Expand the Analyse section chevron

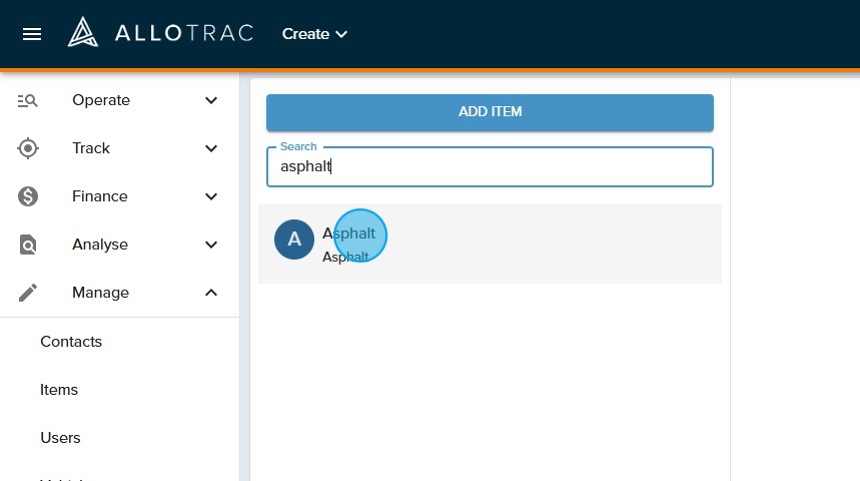[x=211, y=244]
